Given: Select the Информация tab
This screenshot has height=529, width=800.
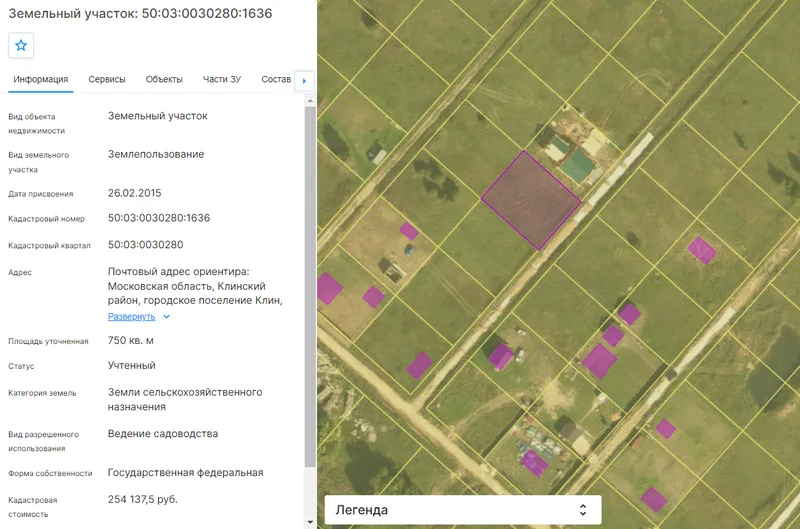Looking at the screenshot, I should [x=41, y=80].
